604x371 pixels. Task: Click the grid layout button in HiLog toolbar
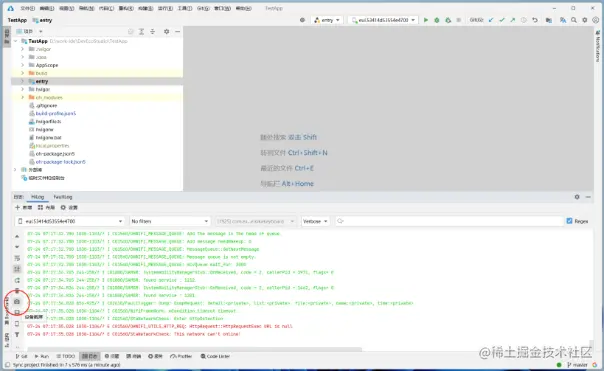click(46, 208)
